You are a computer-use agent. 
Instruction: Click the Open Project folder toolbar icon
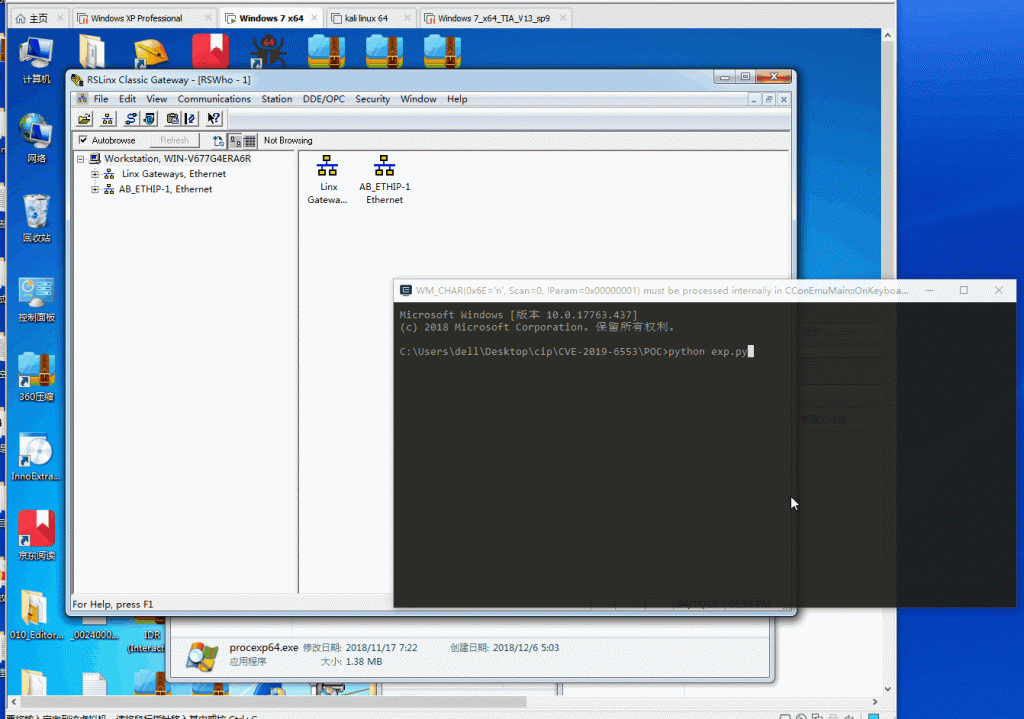tap(85, 119)
